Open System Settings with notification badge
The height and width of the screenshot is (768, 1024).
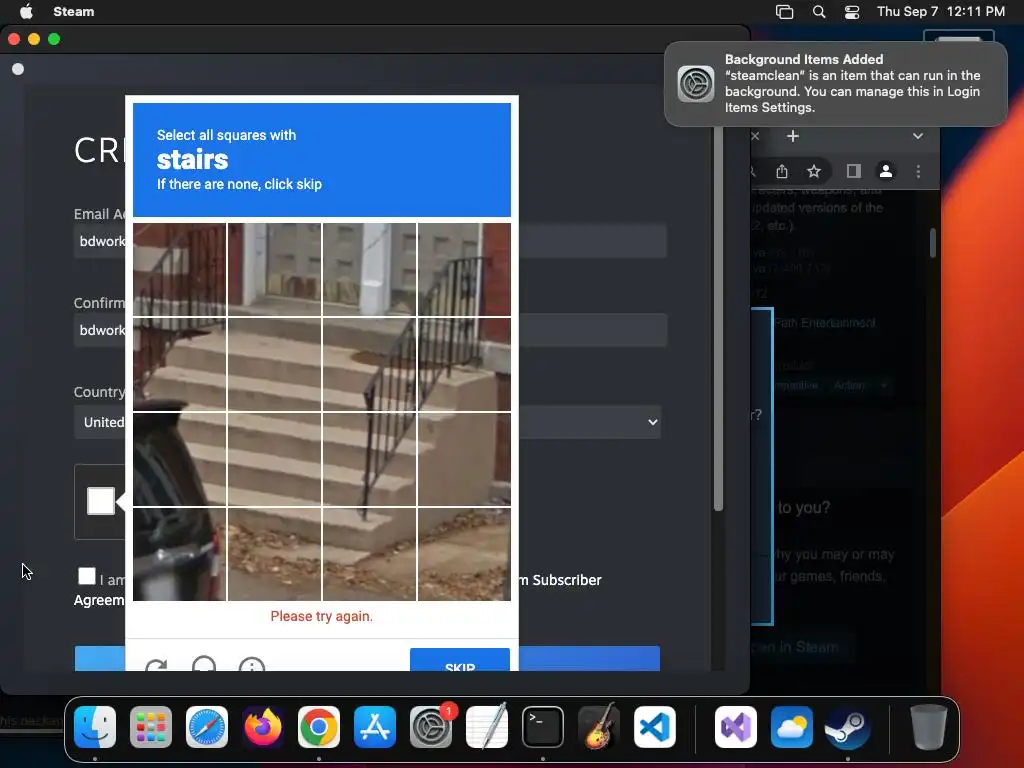click(x=431, y=727)
